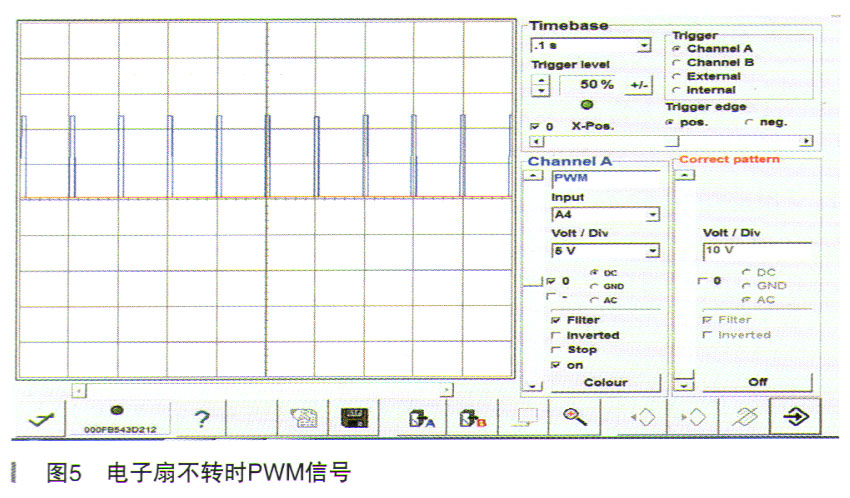
Task: Click the checkmark confirm icon in bottom toolbar
Action: click(x=41, y=418)
